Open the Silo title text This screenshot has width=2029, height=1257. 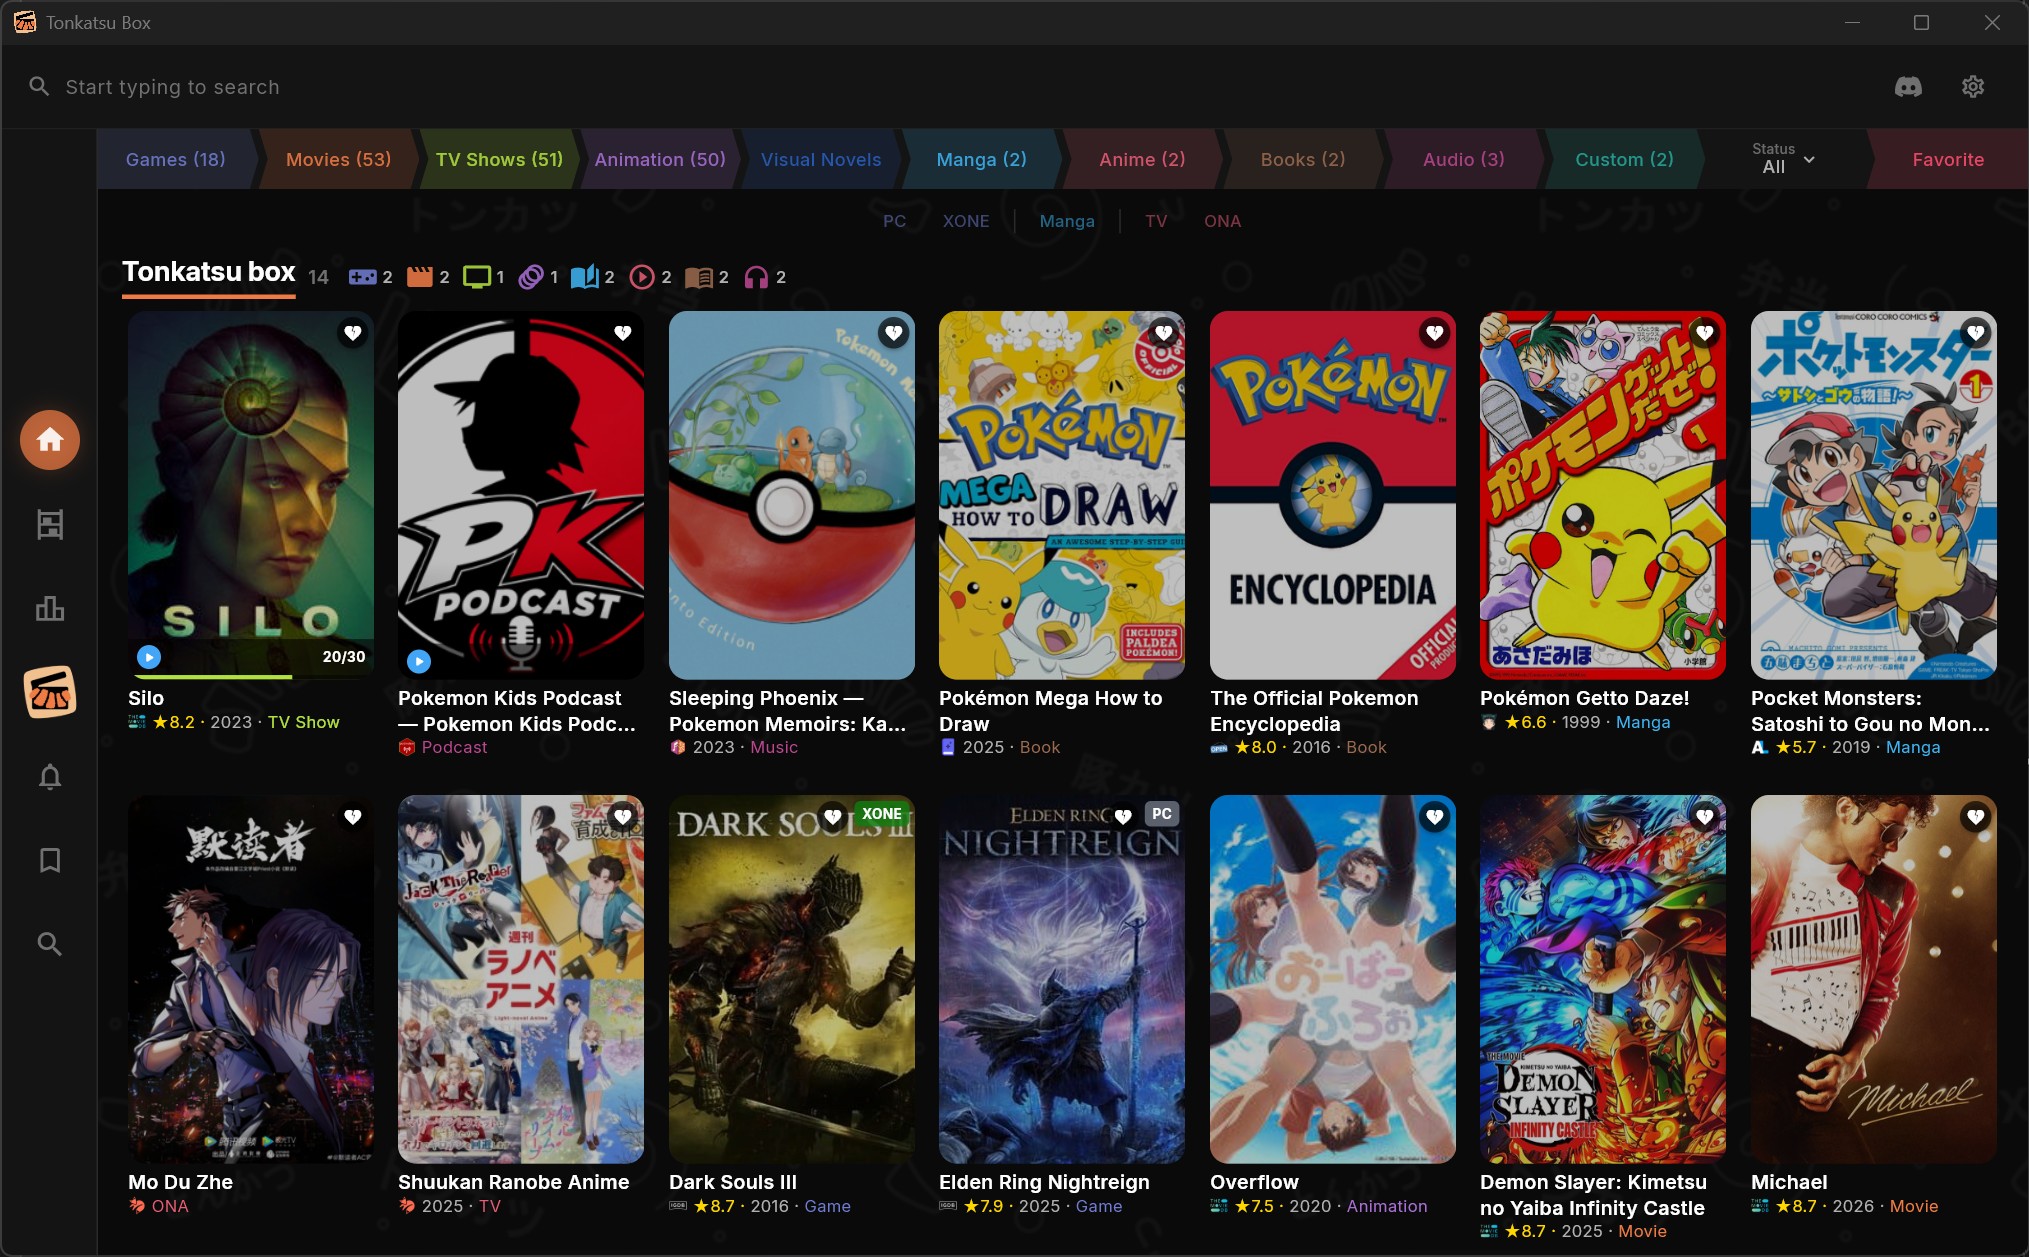click(146, 698)
